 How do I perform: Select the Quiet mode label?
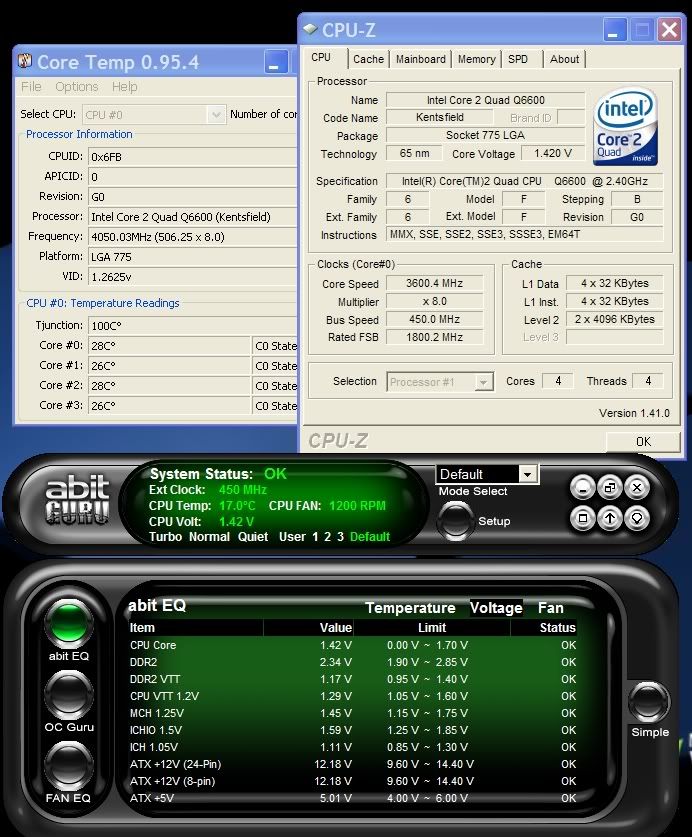(253, 536)
